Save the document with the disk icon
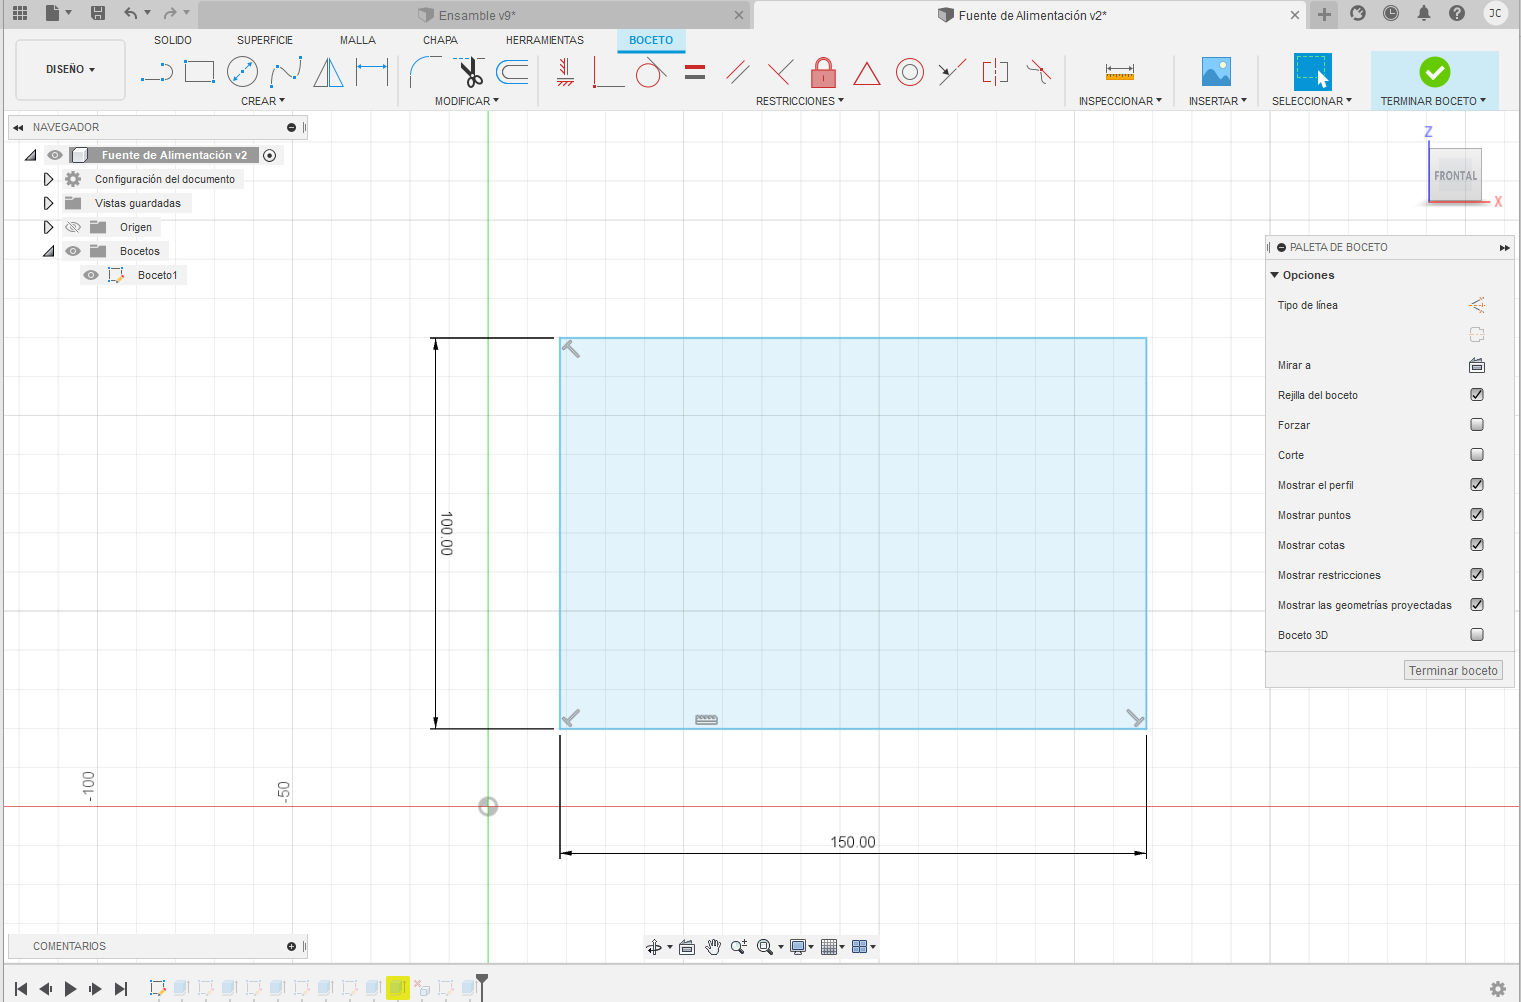Image resolution: width=1521 pixels, height=1002 pixels. click(x=98, y=13)
